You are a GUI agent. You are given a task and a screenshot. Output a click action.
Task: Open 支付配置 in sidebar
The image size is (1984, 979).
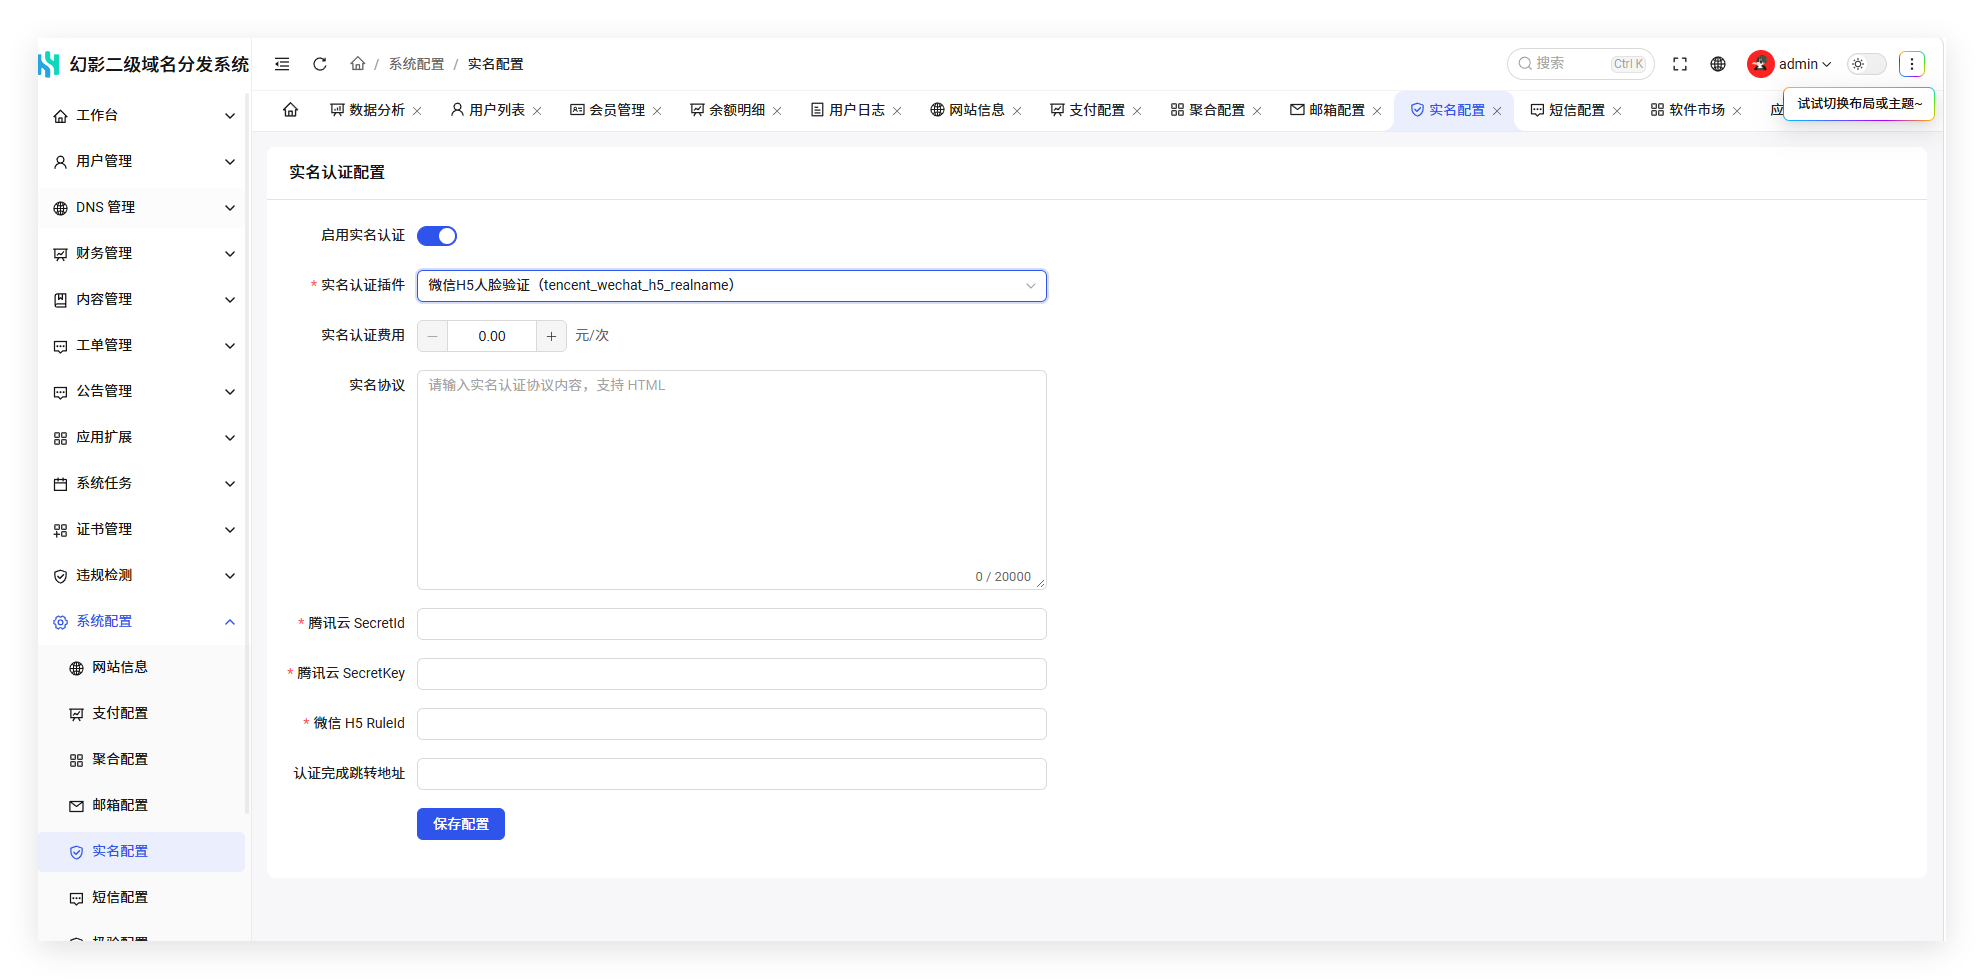(x=141, y=714)
